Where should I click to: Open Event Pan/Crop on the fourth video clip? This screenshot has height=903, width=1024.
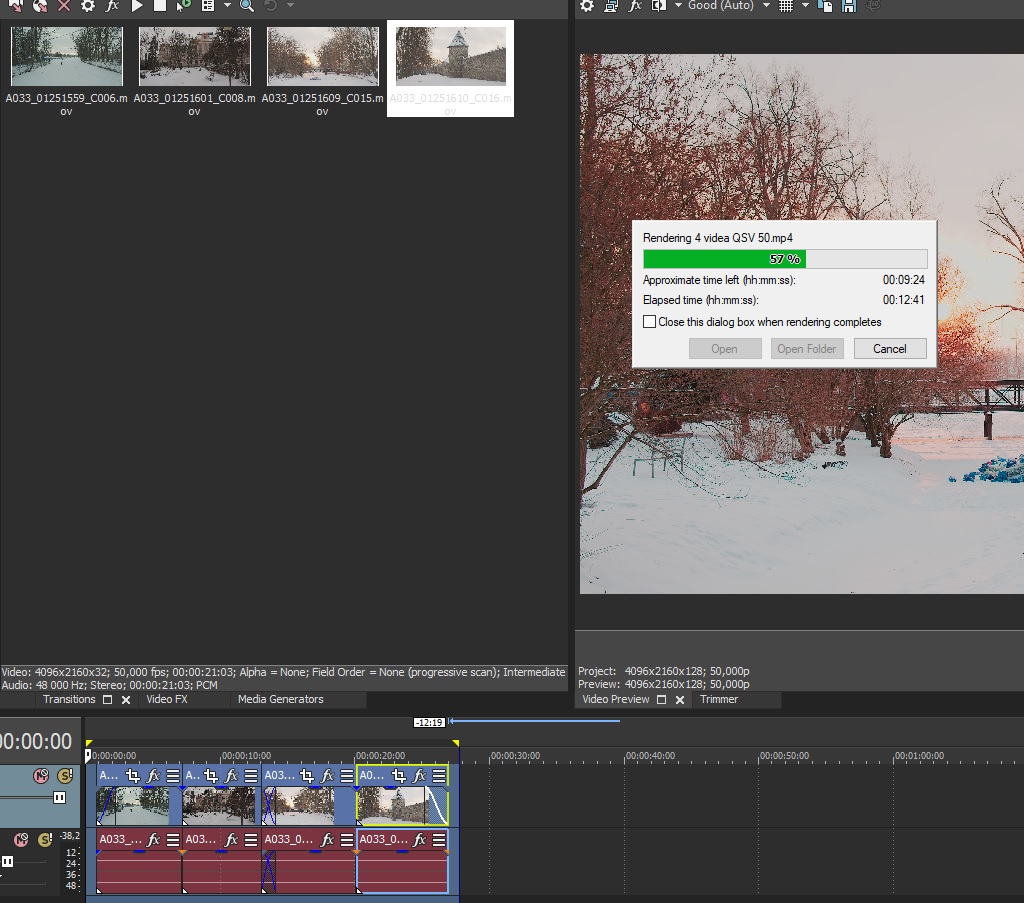click(398, 776)
